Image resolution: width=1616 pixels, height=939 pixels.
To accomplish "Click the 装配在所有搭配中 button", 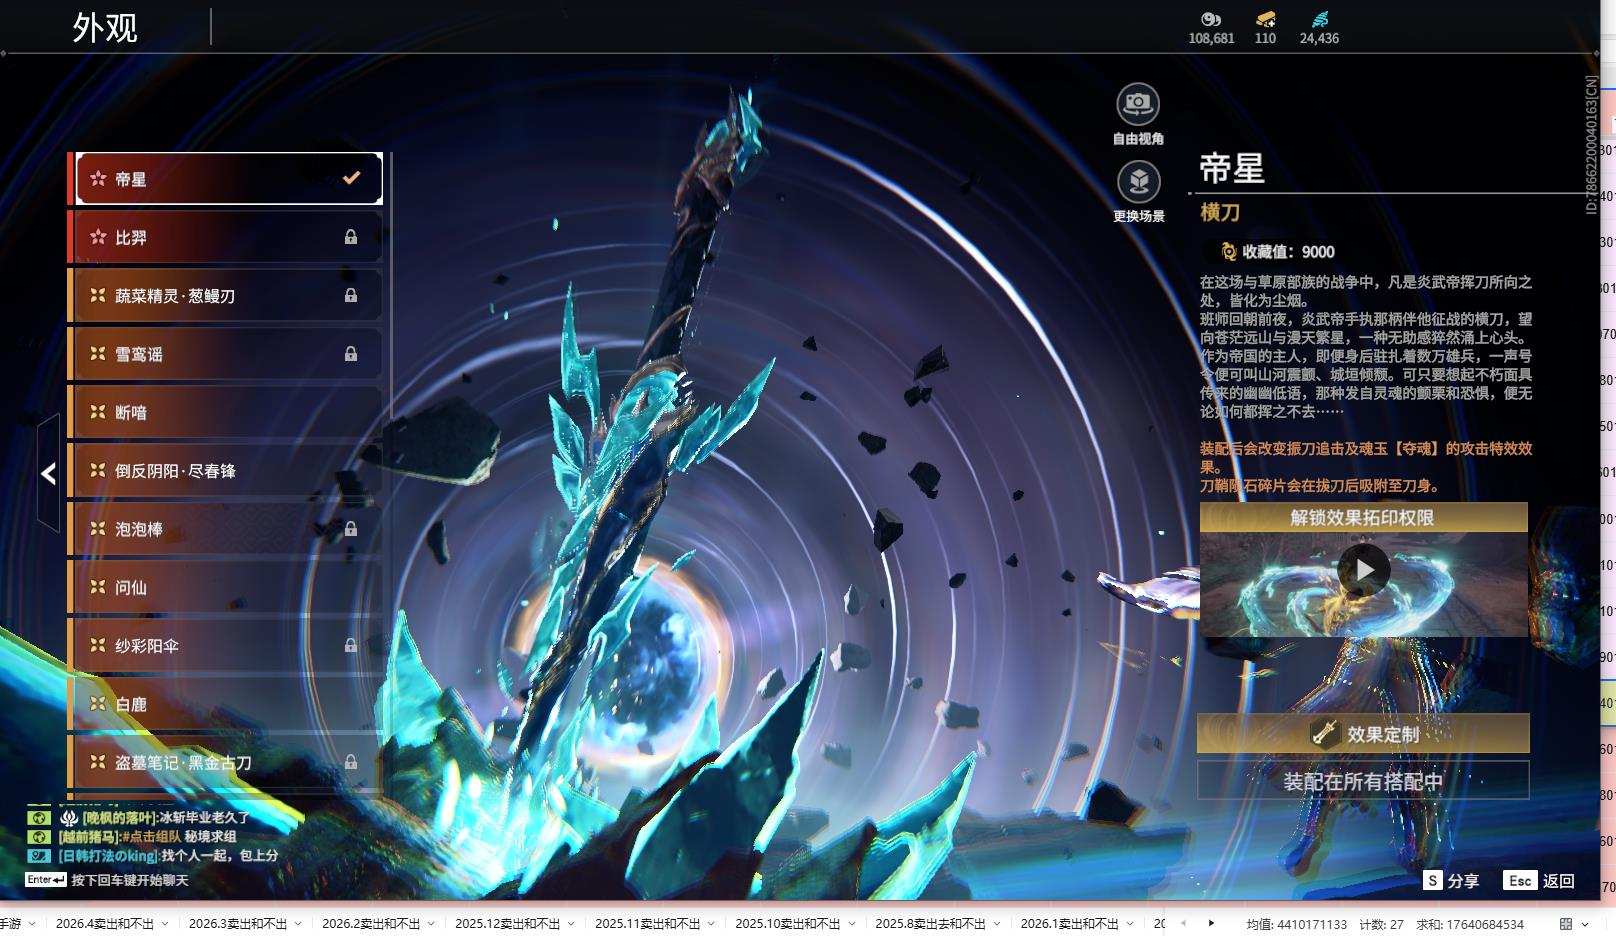I will coord(1363,781).
